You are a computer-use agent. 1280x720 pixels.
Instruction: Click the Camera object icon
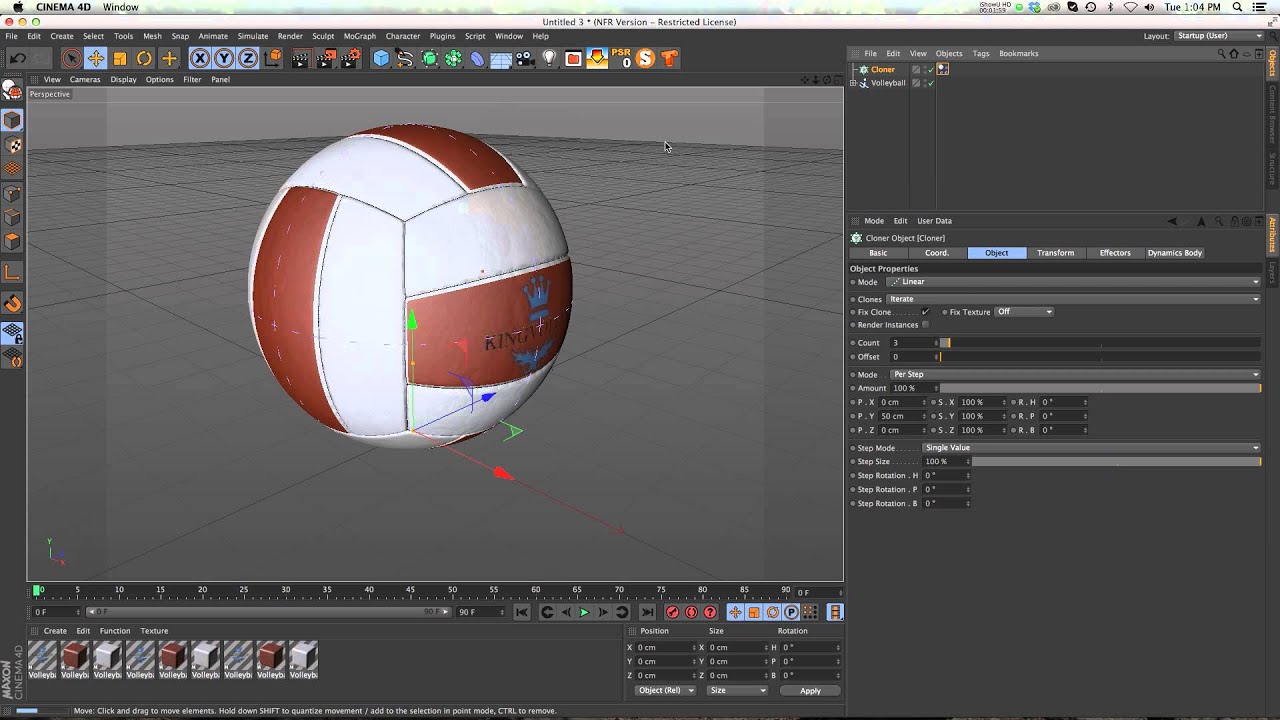point(525,59)
